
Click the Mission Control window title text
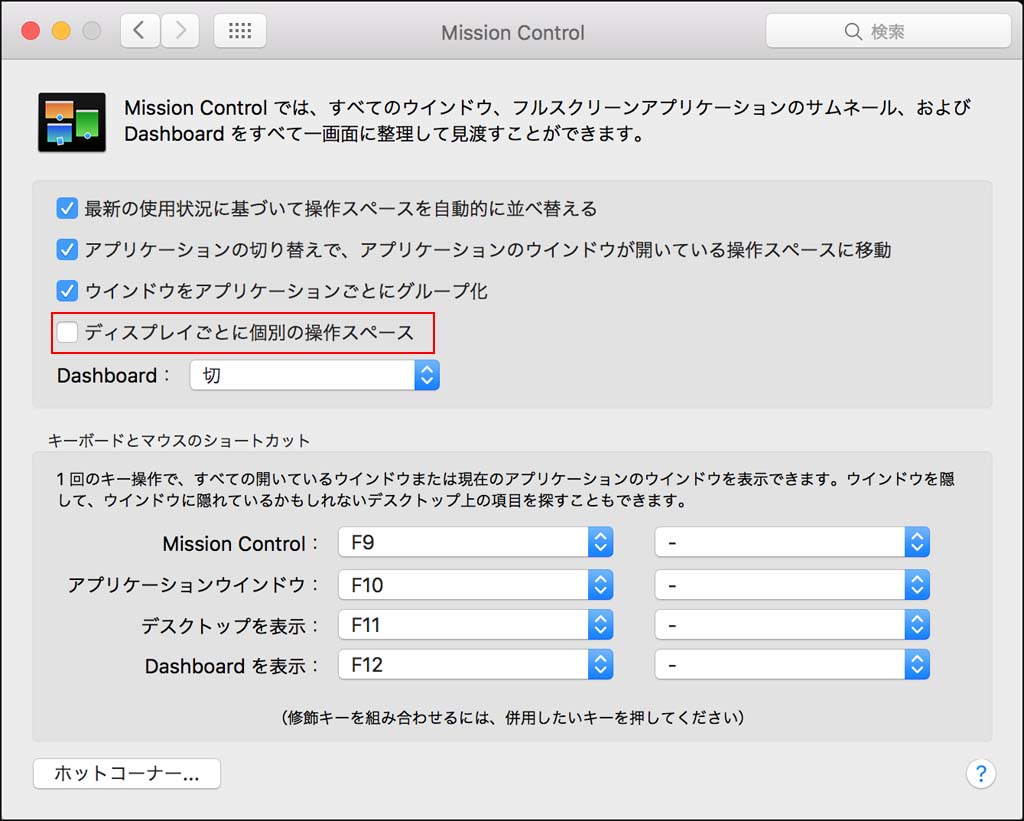513,33
